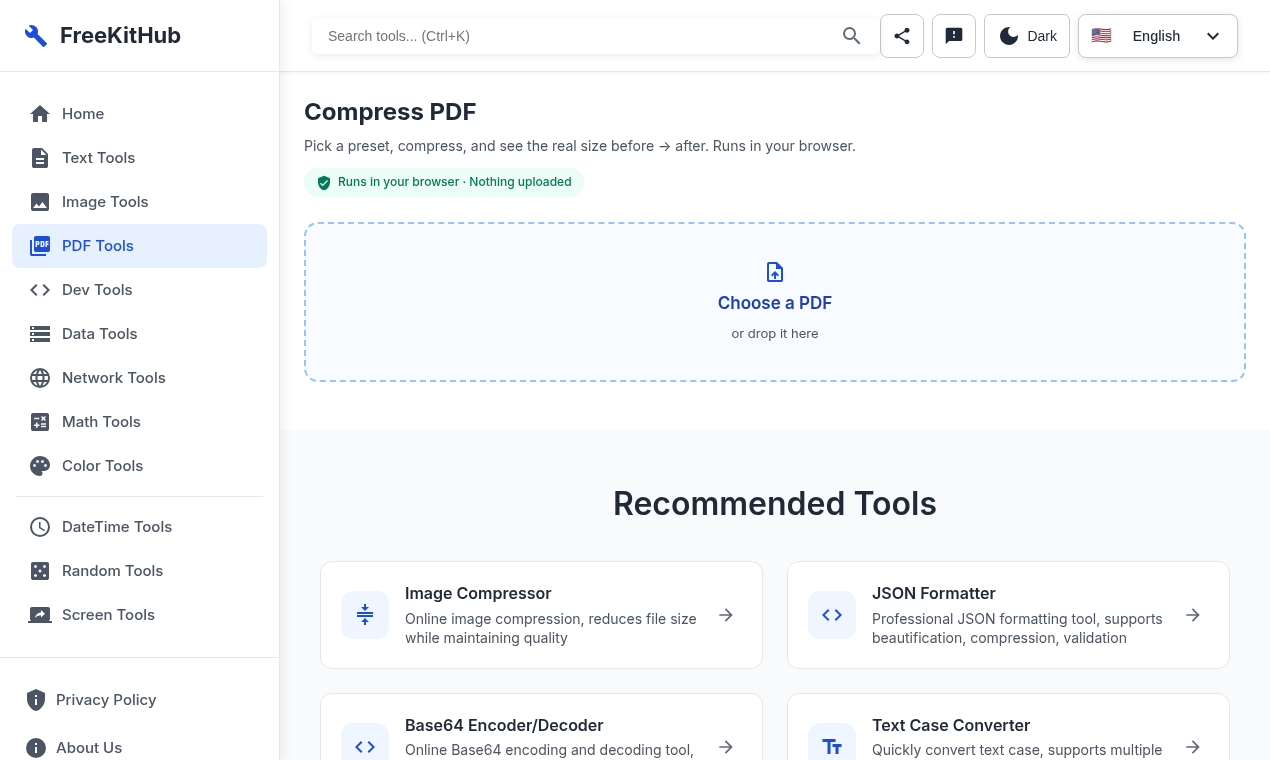Open the English language dropdown

pos(1158,36)
